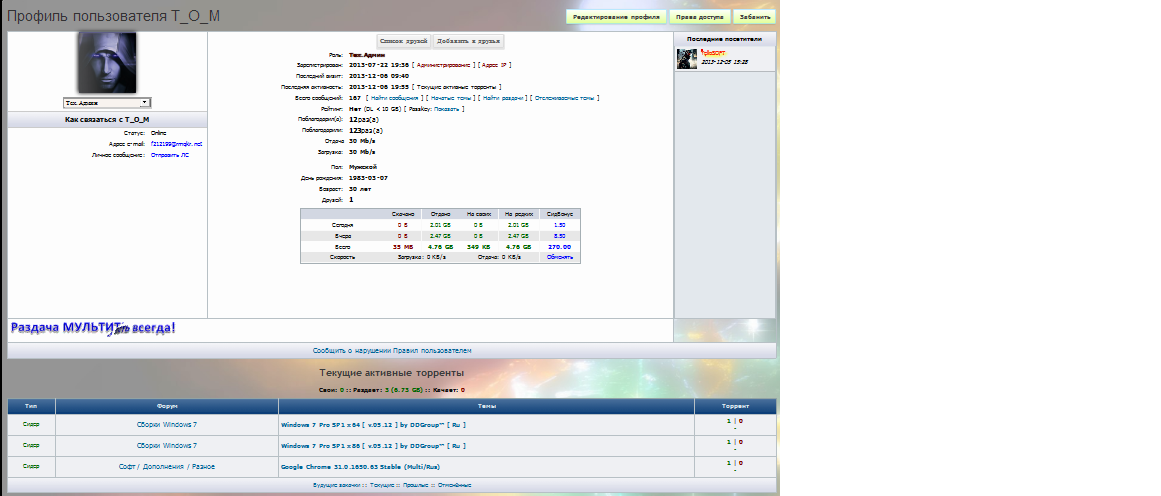Click the "349 KB" total value

click(478, 247)
